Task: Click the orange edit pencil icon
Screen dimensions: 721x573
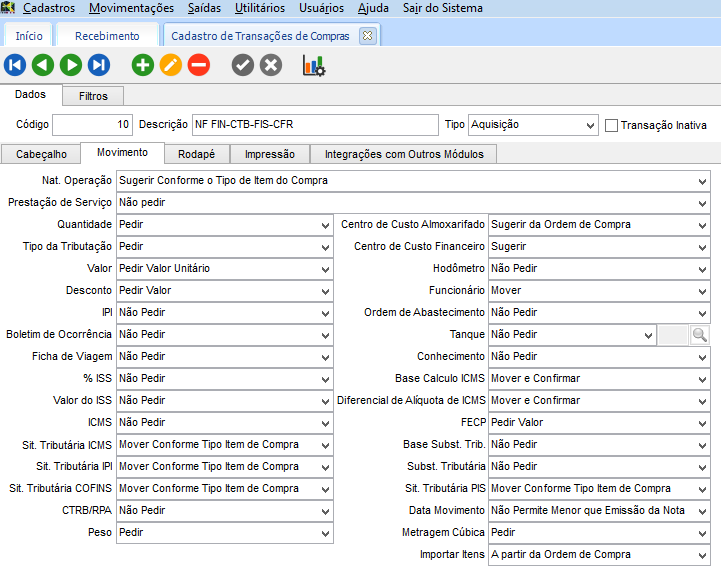Action: click(171, 65)
